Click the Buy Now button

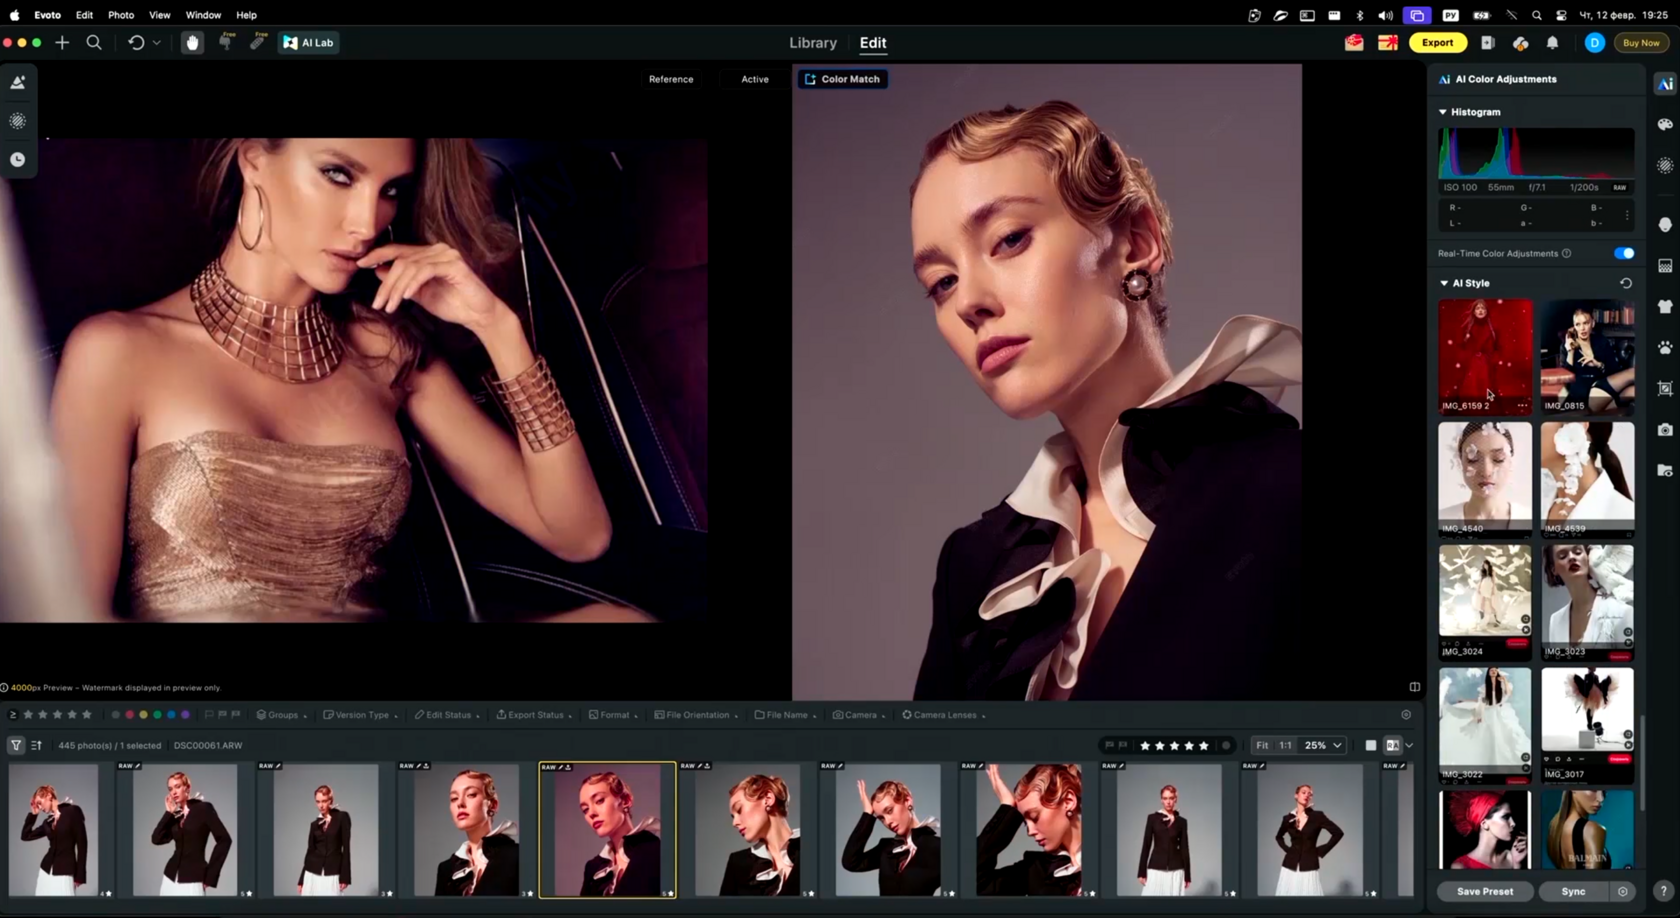pos(1641,43)
